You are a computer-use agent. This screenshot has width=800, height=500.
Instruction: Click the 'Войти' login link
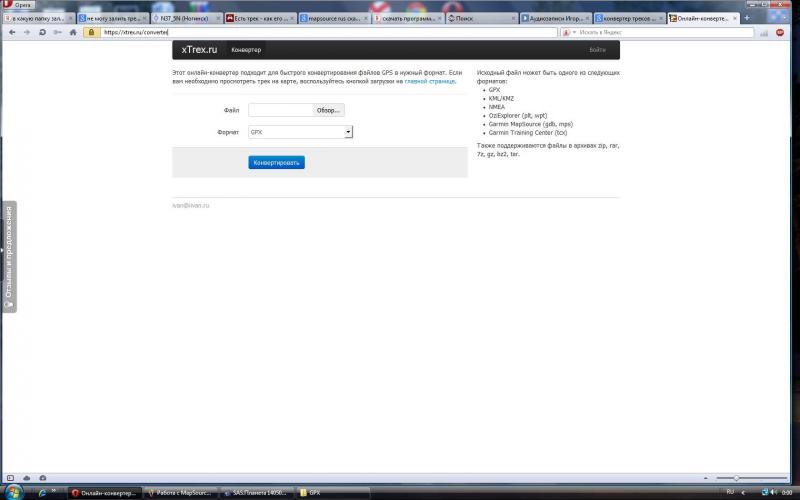(597, 49)
